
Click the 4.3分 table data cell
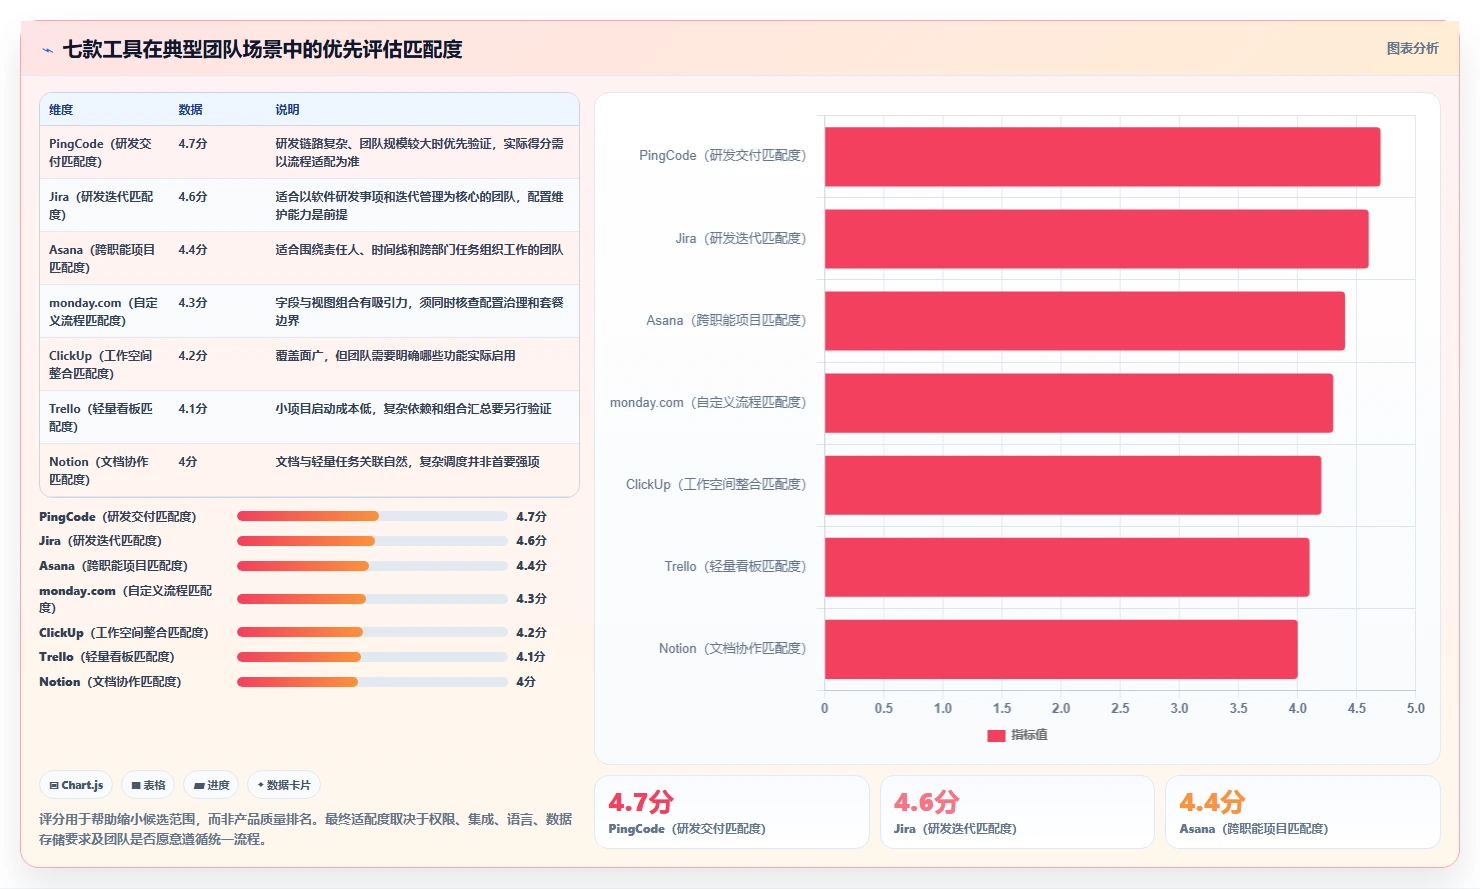click(193, 303)
